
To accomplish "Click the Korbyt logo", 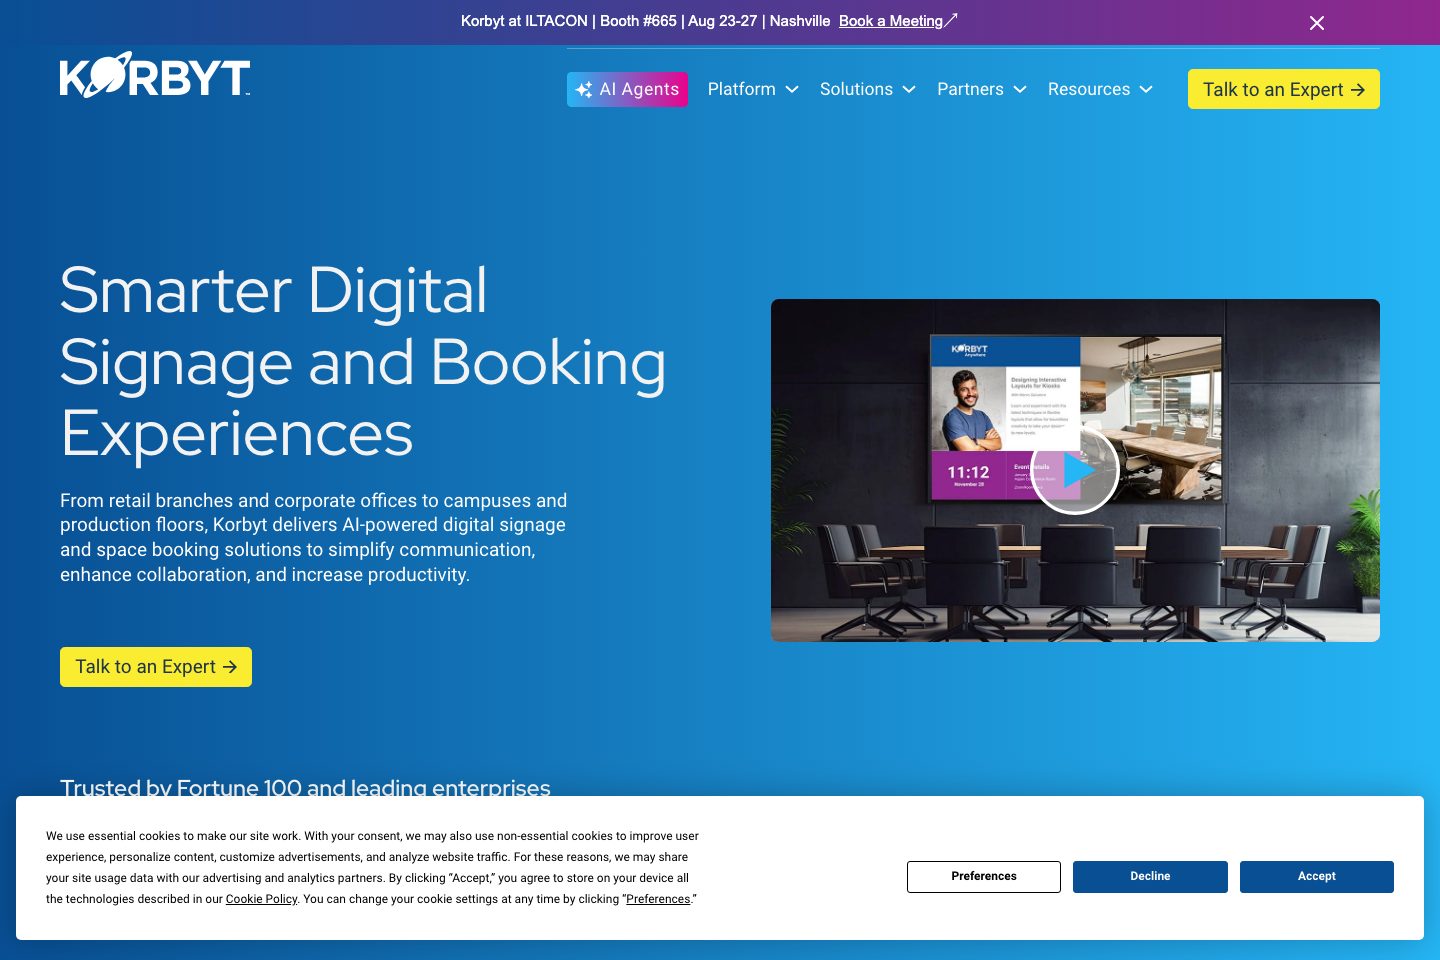I will pos(155,76).
